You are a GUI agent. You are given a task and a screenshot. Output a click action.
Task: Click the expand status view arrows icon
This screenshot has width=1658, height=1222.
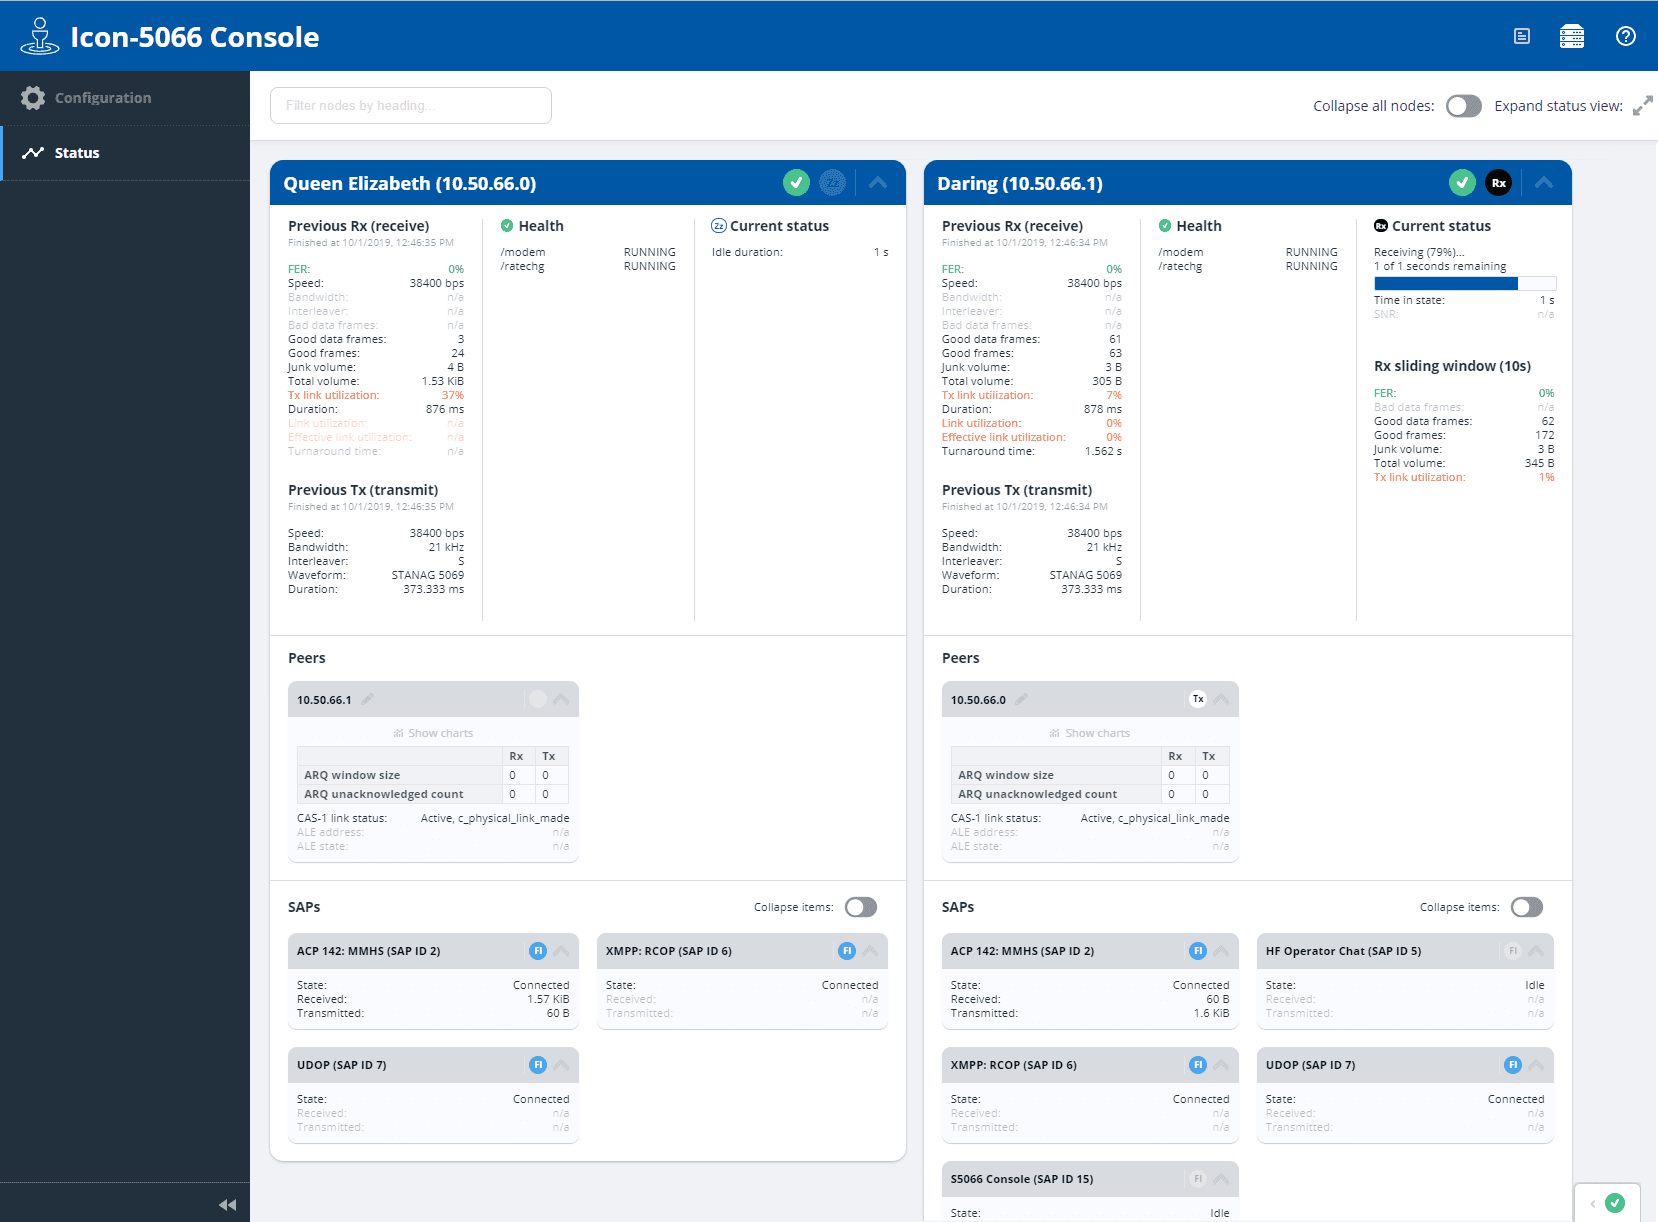[x=1642, y=106]
